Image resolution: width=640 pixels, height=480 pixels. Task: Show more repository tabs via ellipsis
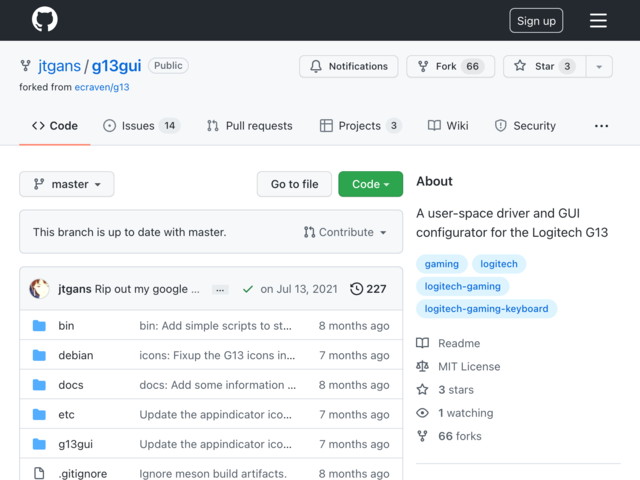pyautogui.click(x=601, y=126)
